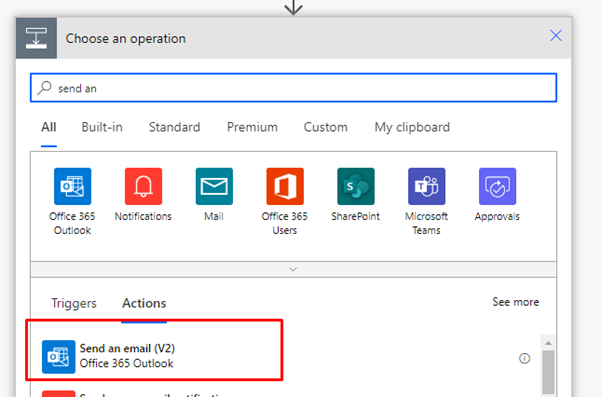This screenshot has height=397, width=602.
Task: Click the See more link
Action: [x=516, y=302]
